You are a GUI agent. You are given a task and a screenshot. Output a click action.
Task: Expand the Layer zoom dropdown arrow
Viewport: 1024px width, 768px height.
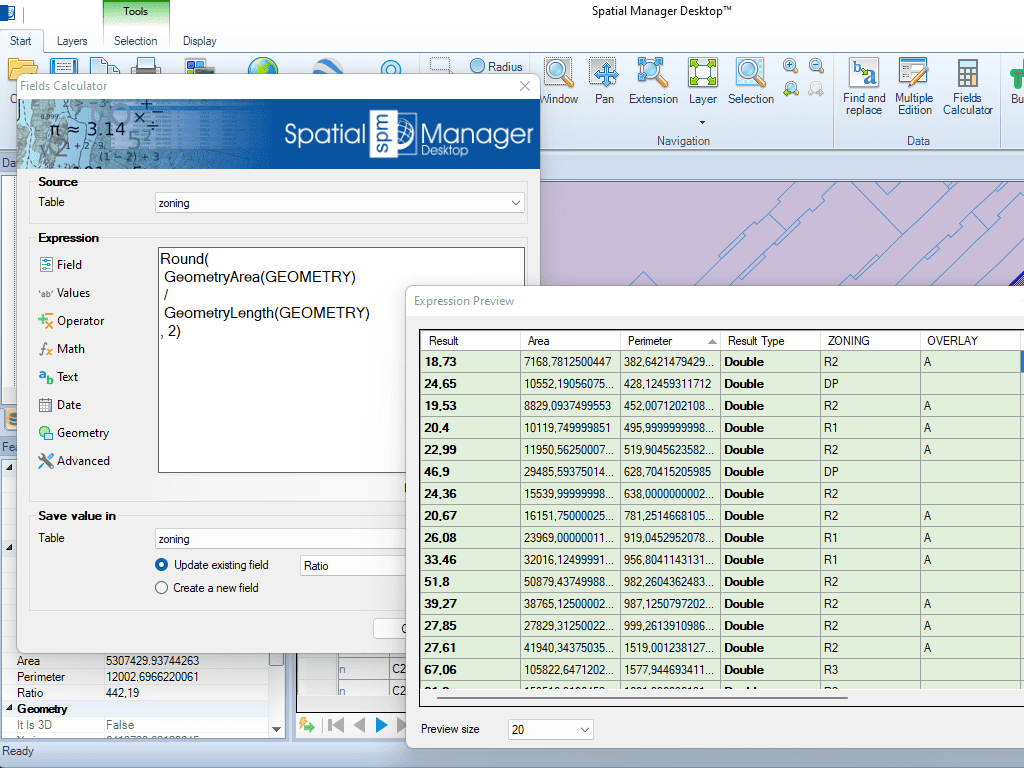click(x=703, y=122)
